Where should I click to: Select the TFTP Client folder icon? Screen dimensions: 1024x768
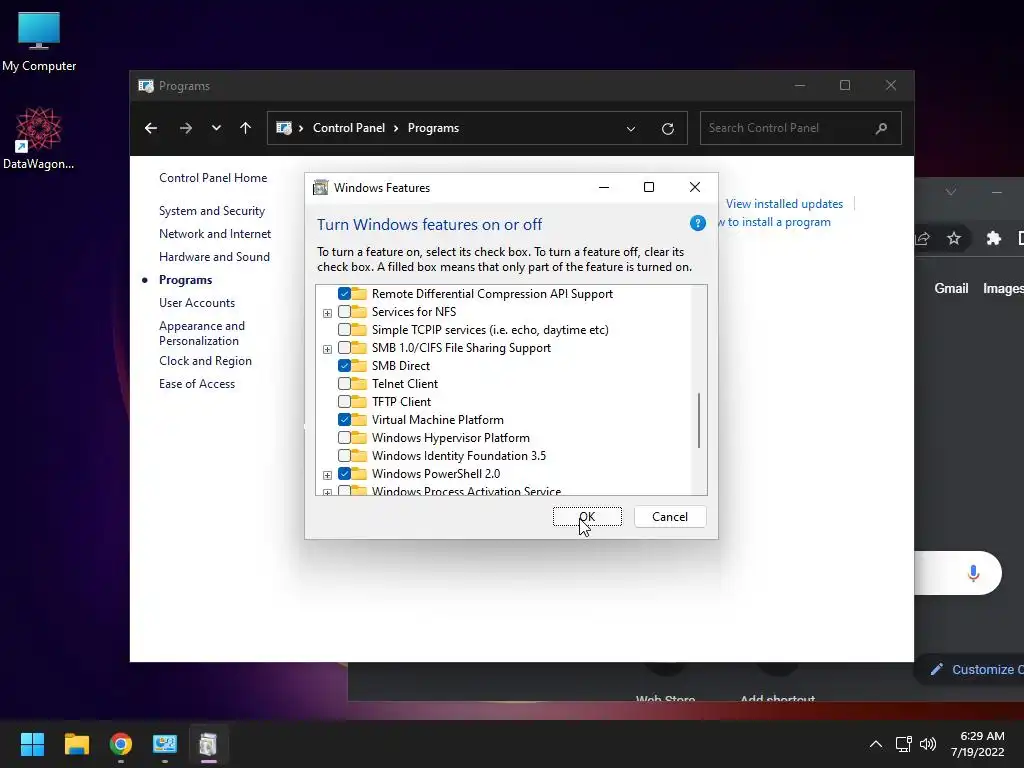[359, 402]
